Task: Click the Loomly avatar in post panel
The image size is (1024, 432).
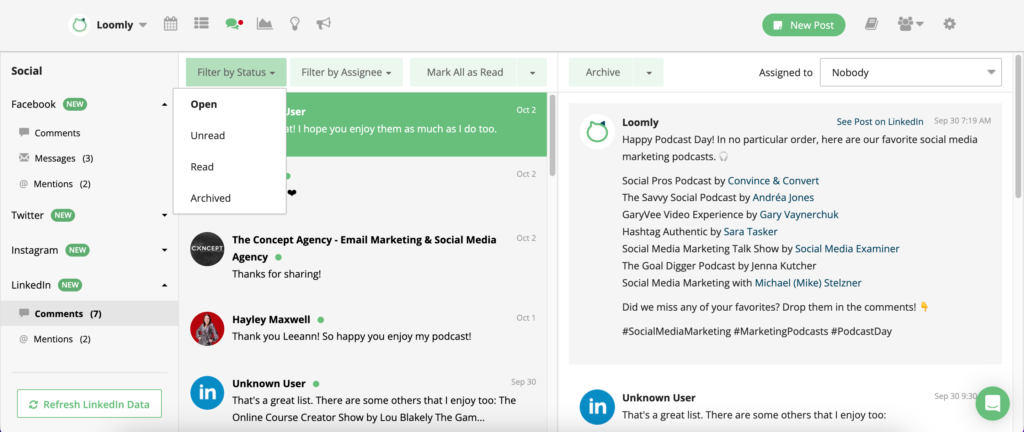Action: (x=597, y=131)
